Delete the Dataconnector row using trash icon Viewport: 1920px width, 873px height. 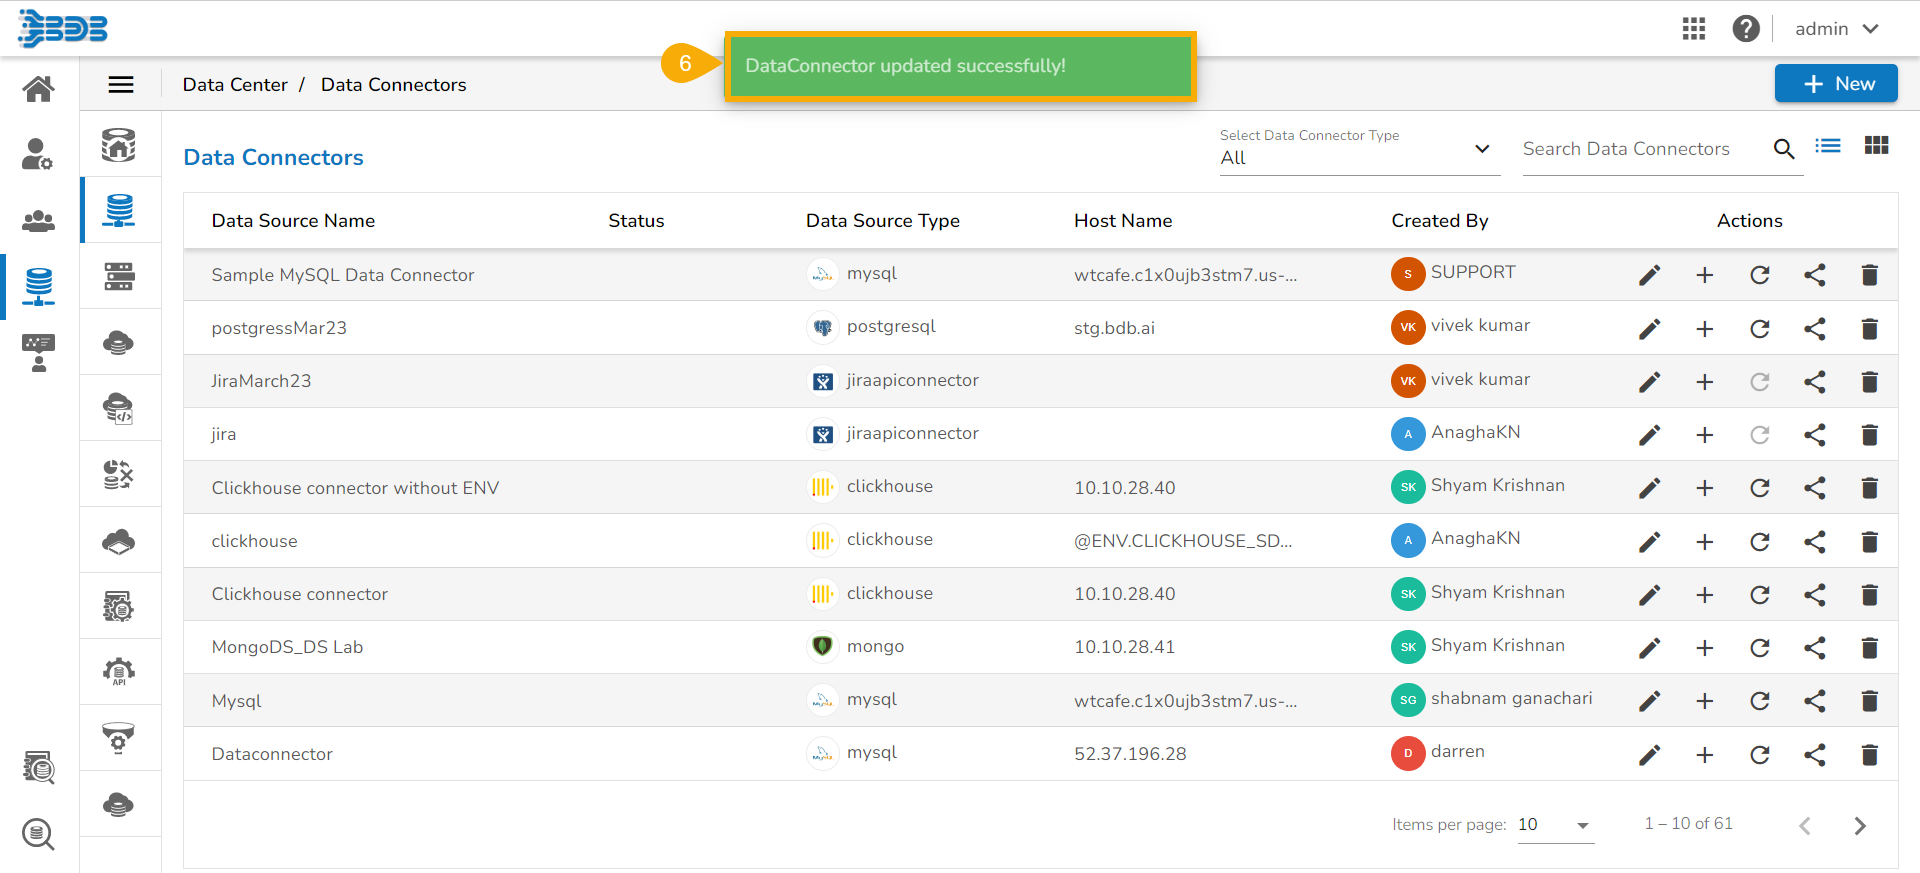1869,755
